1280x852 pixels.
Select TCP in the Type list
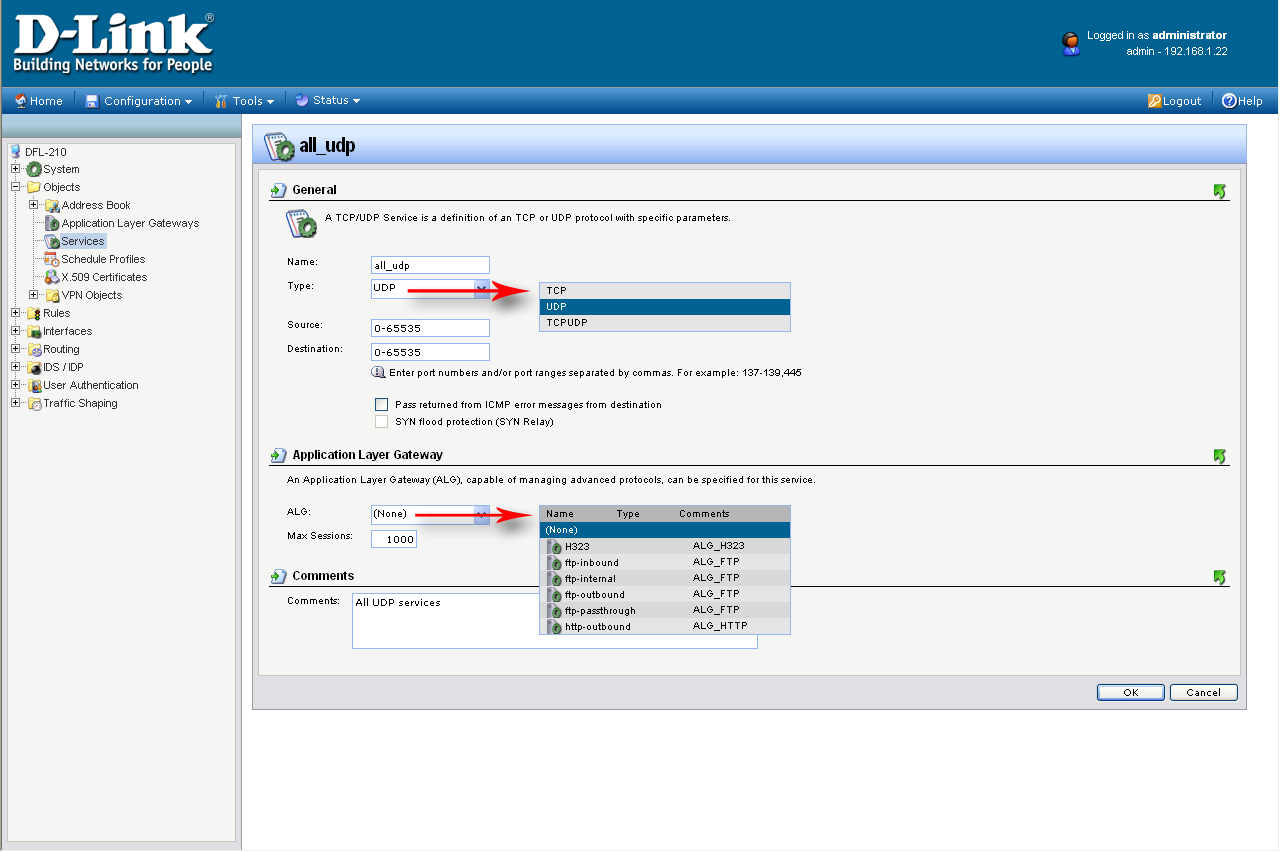665,291
